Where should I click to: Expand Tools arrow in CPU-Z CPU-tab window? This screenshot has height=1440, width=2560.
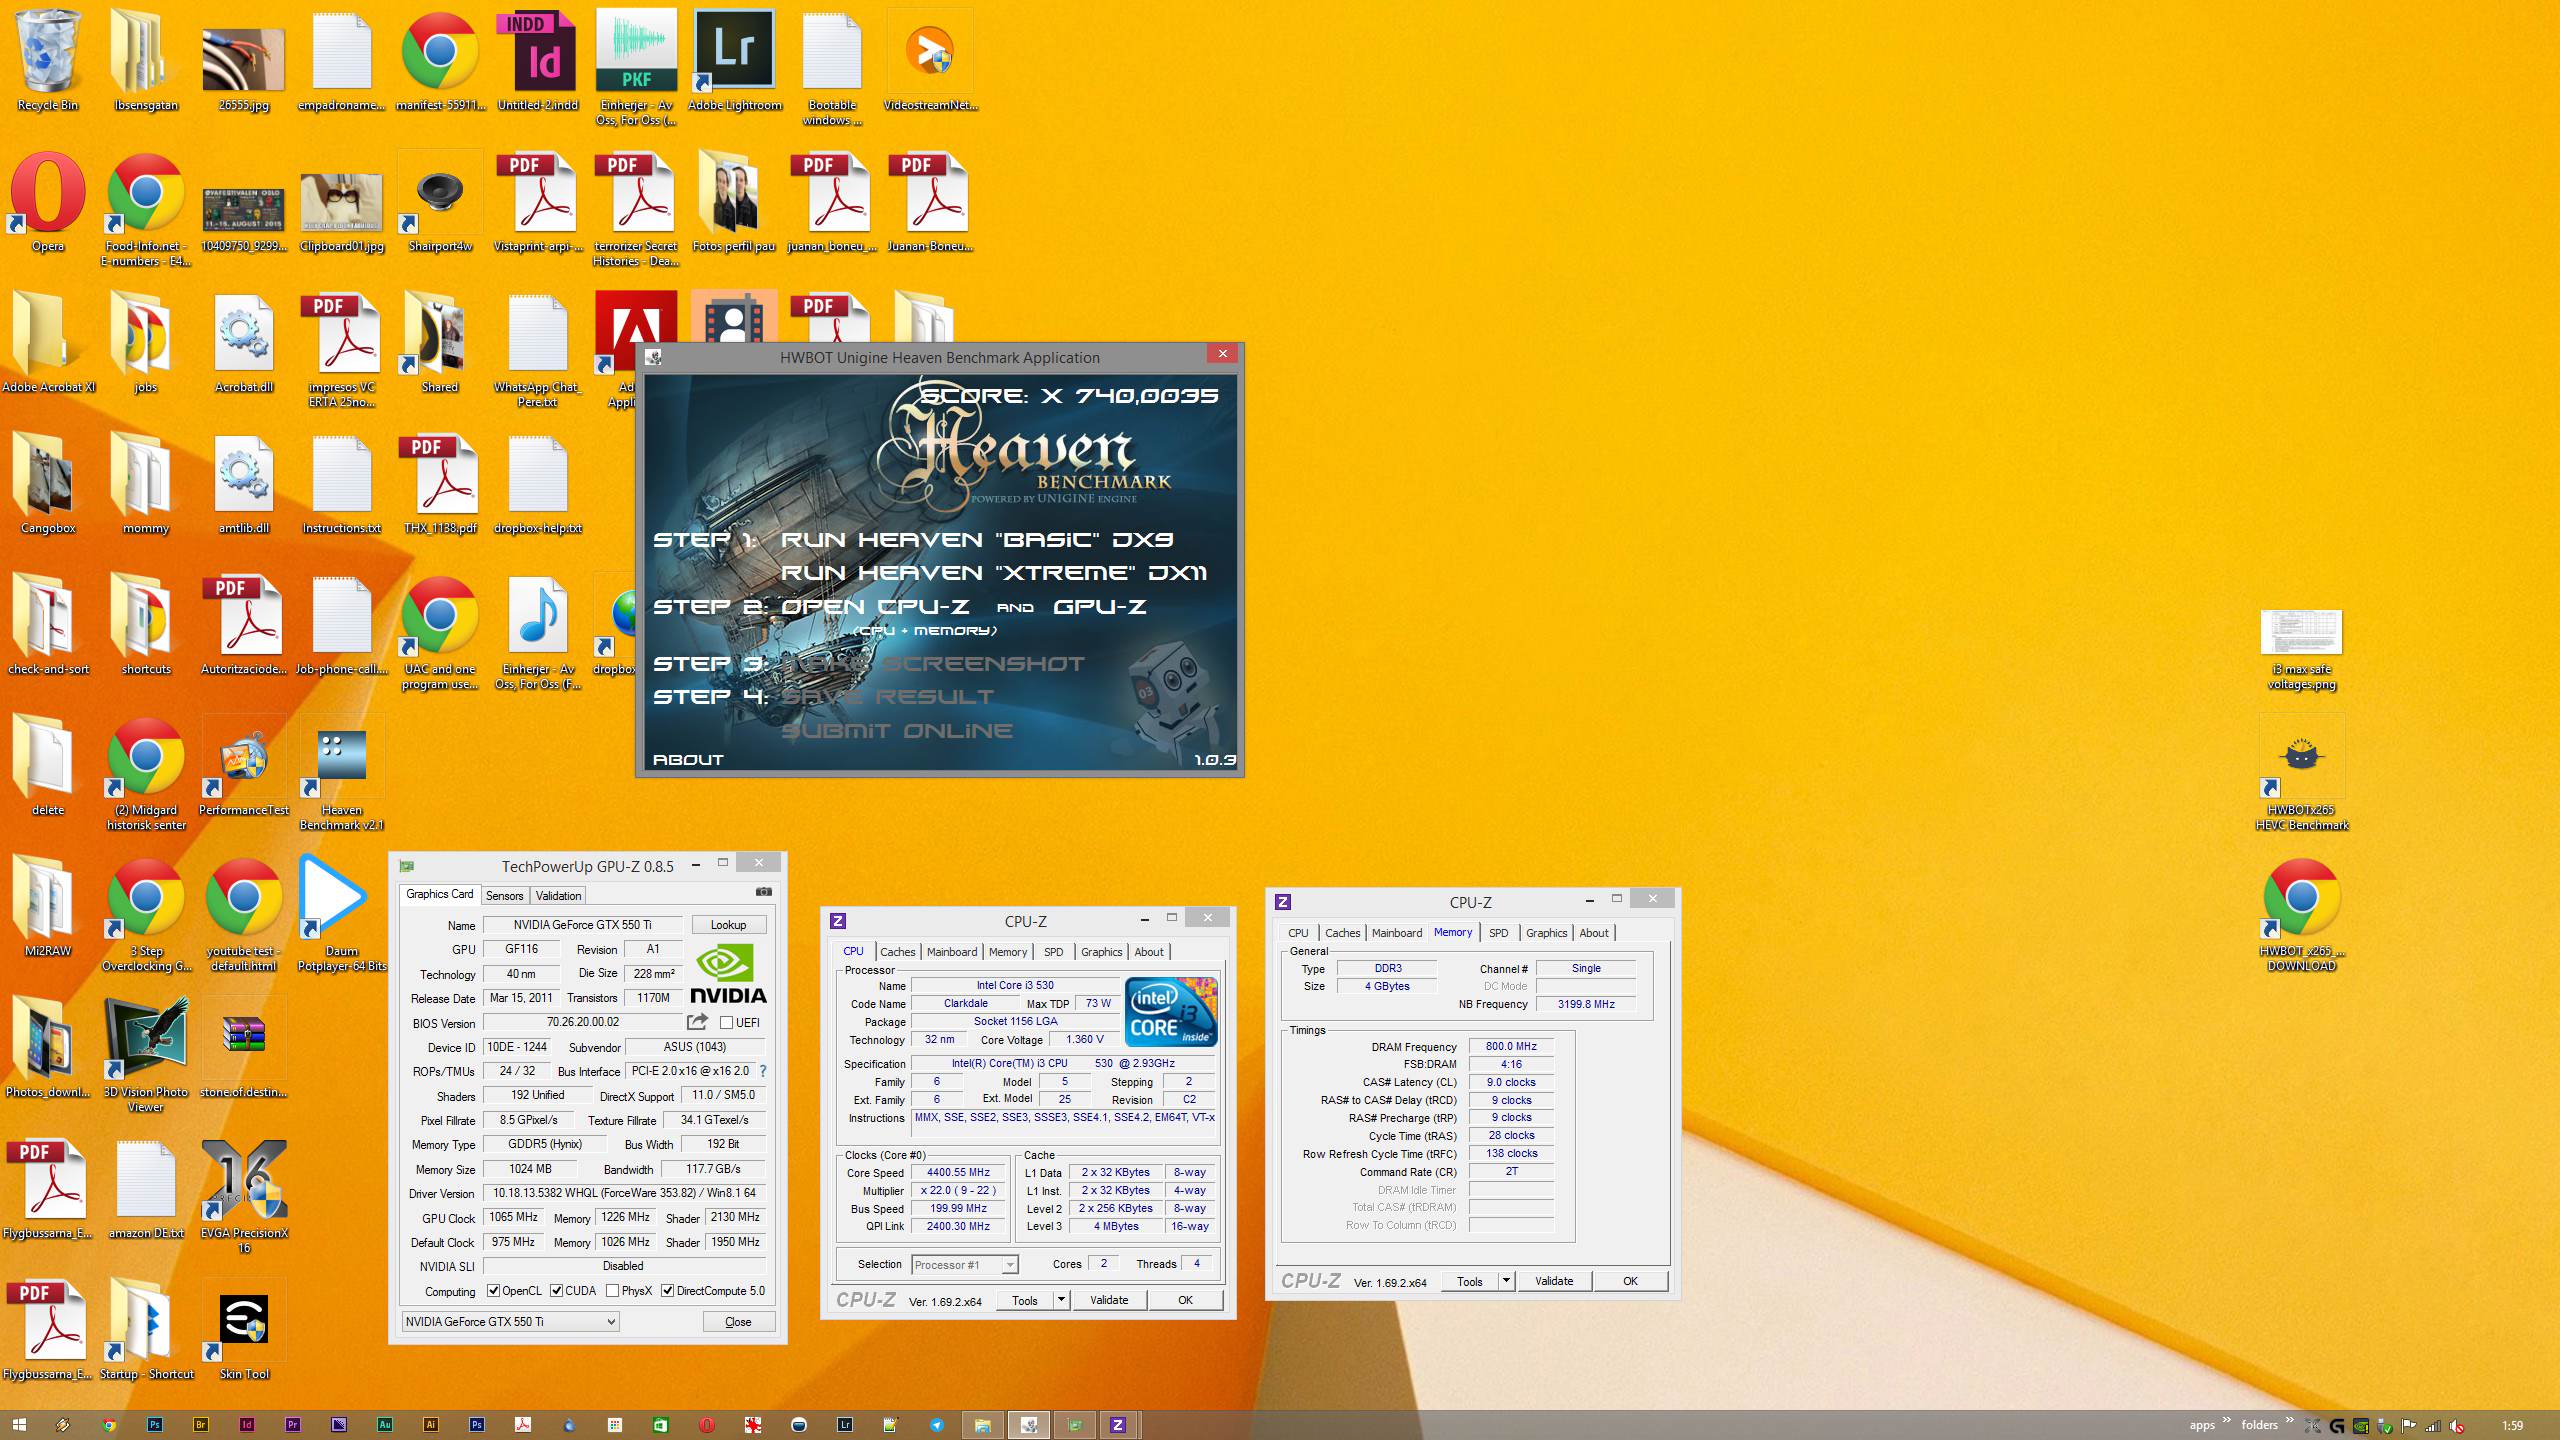pyautogui.click(x=1061, y=1300)
